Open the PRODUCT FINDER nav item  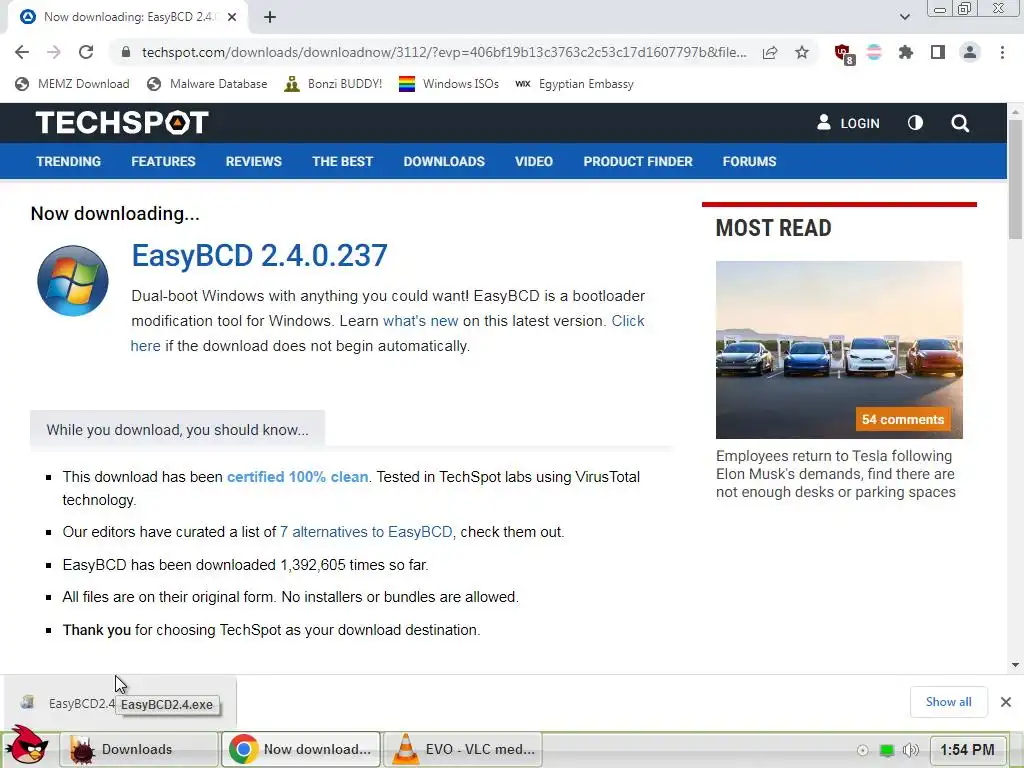pyautogui.click(x=638, y=161)
